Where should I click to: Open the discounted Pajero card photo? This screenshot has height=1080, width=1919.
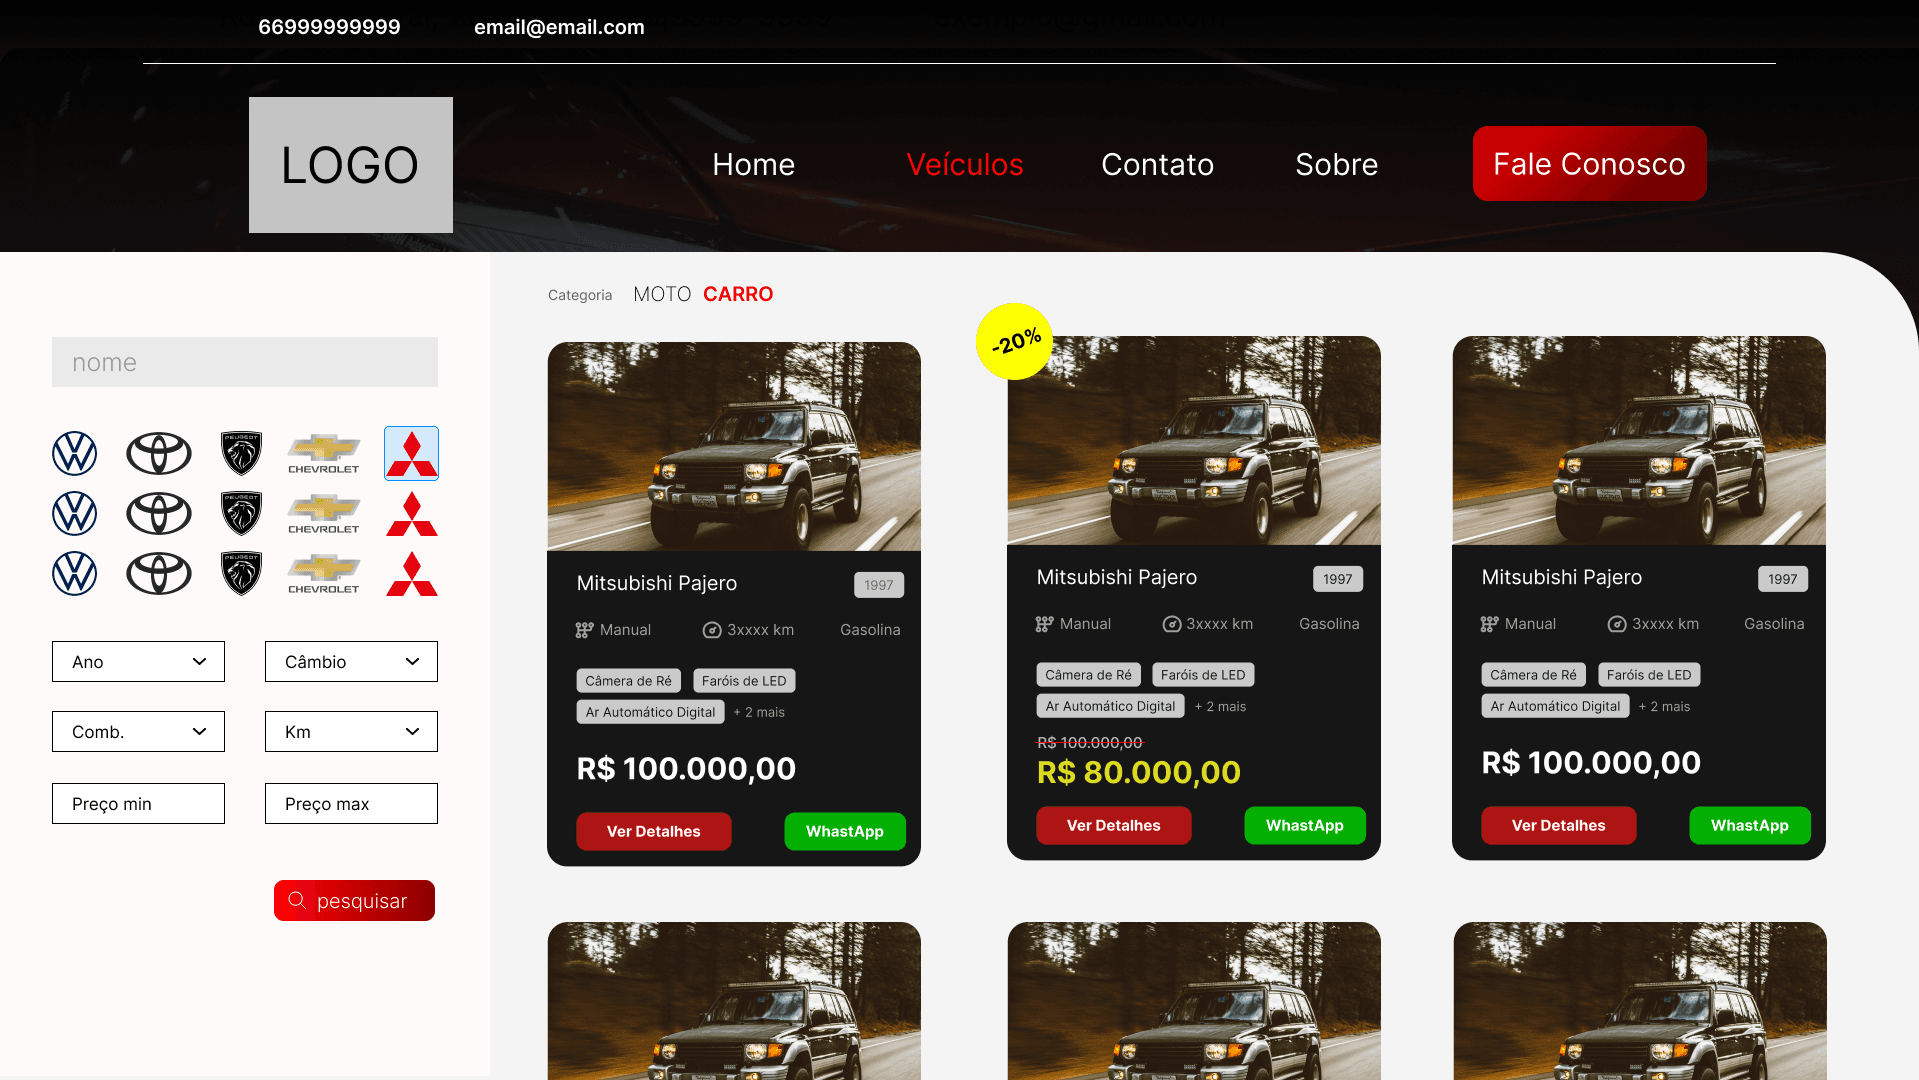coord(1194,441)
